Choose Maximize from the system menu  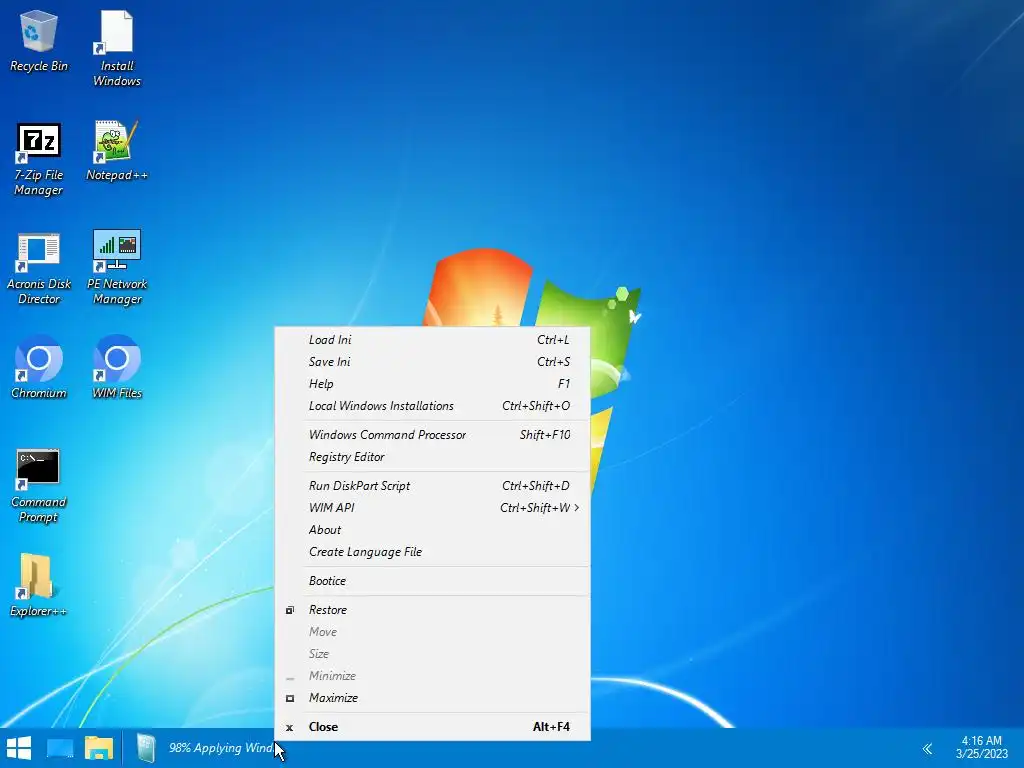pos(433,698)
